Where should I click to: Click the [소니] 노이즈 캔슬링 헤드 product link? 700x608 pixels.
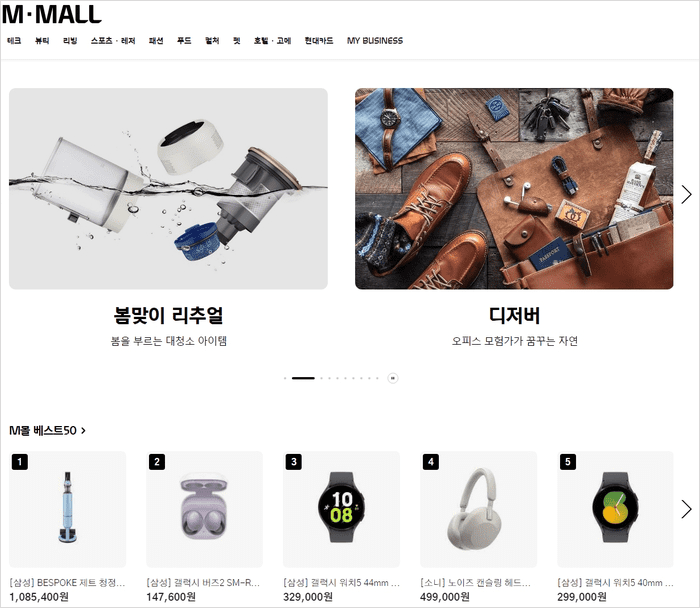point(475,583)
